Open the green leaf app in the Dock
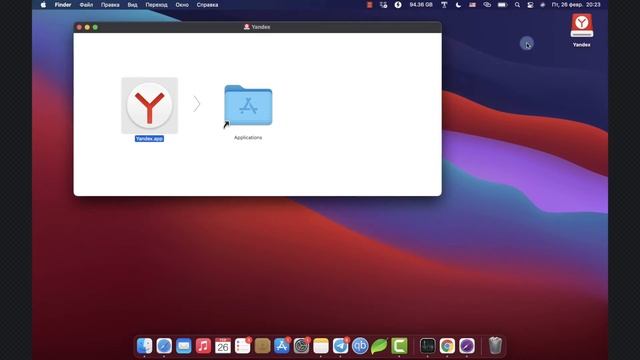Screen dimensions: 640x360 [379, 346]
